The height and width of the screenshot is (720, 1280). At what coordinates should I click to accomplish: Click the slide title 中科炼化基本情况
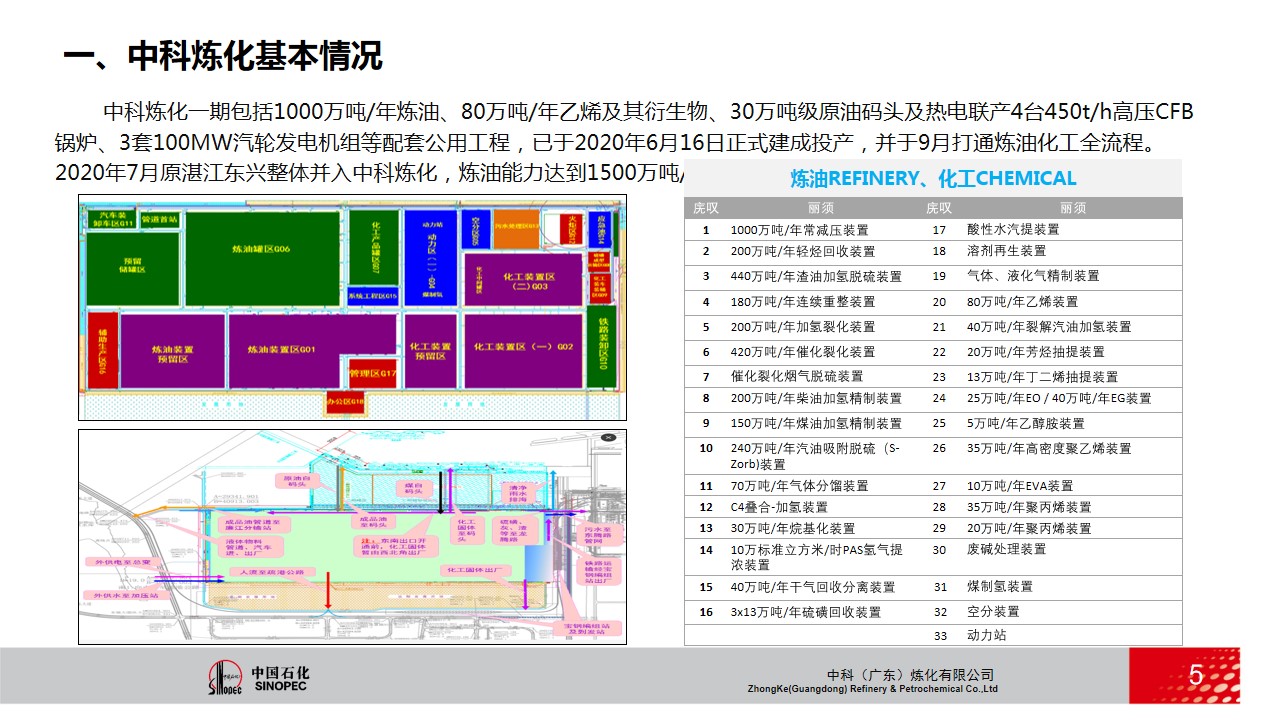pos(254,56)
